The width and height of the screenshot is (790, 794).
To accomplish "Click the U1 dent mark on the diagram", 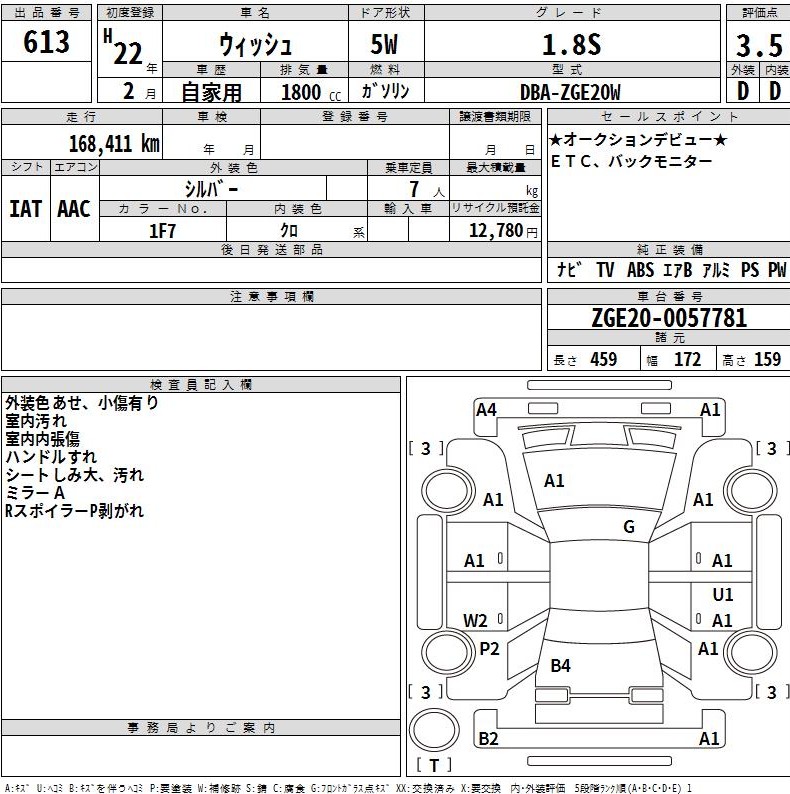I will pyautogui.click(x=723, y=594).
